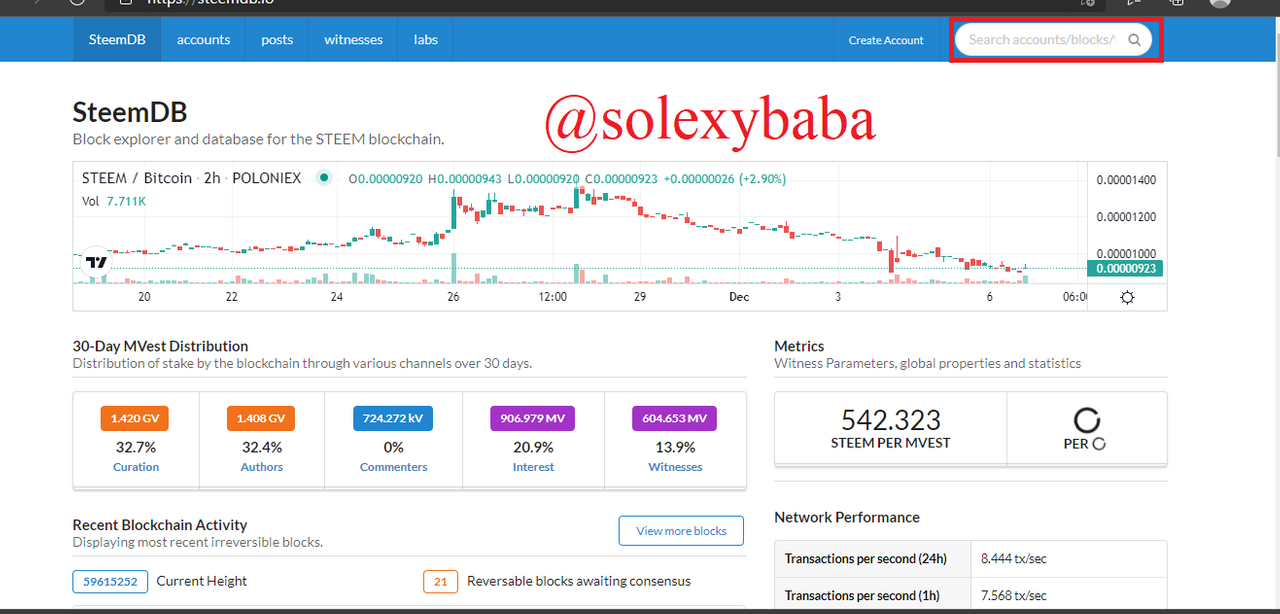Screen dimensions: 1280x614
Task: Open the posts menu item
Action: pos(277,40)
